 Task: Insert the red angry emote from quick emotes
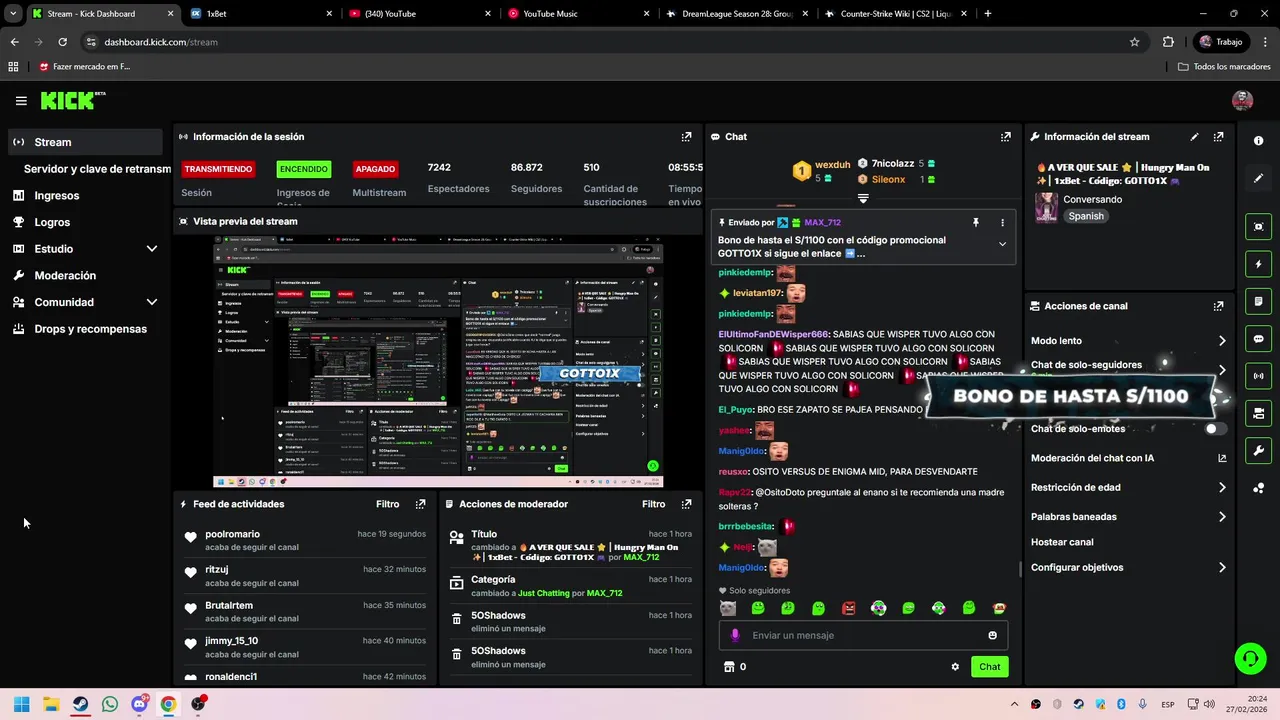[848, 608]
